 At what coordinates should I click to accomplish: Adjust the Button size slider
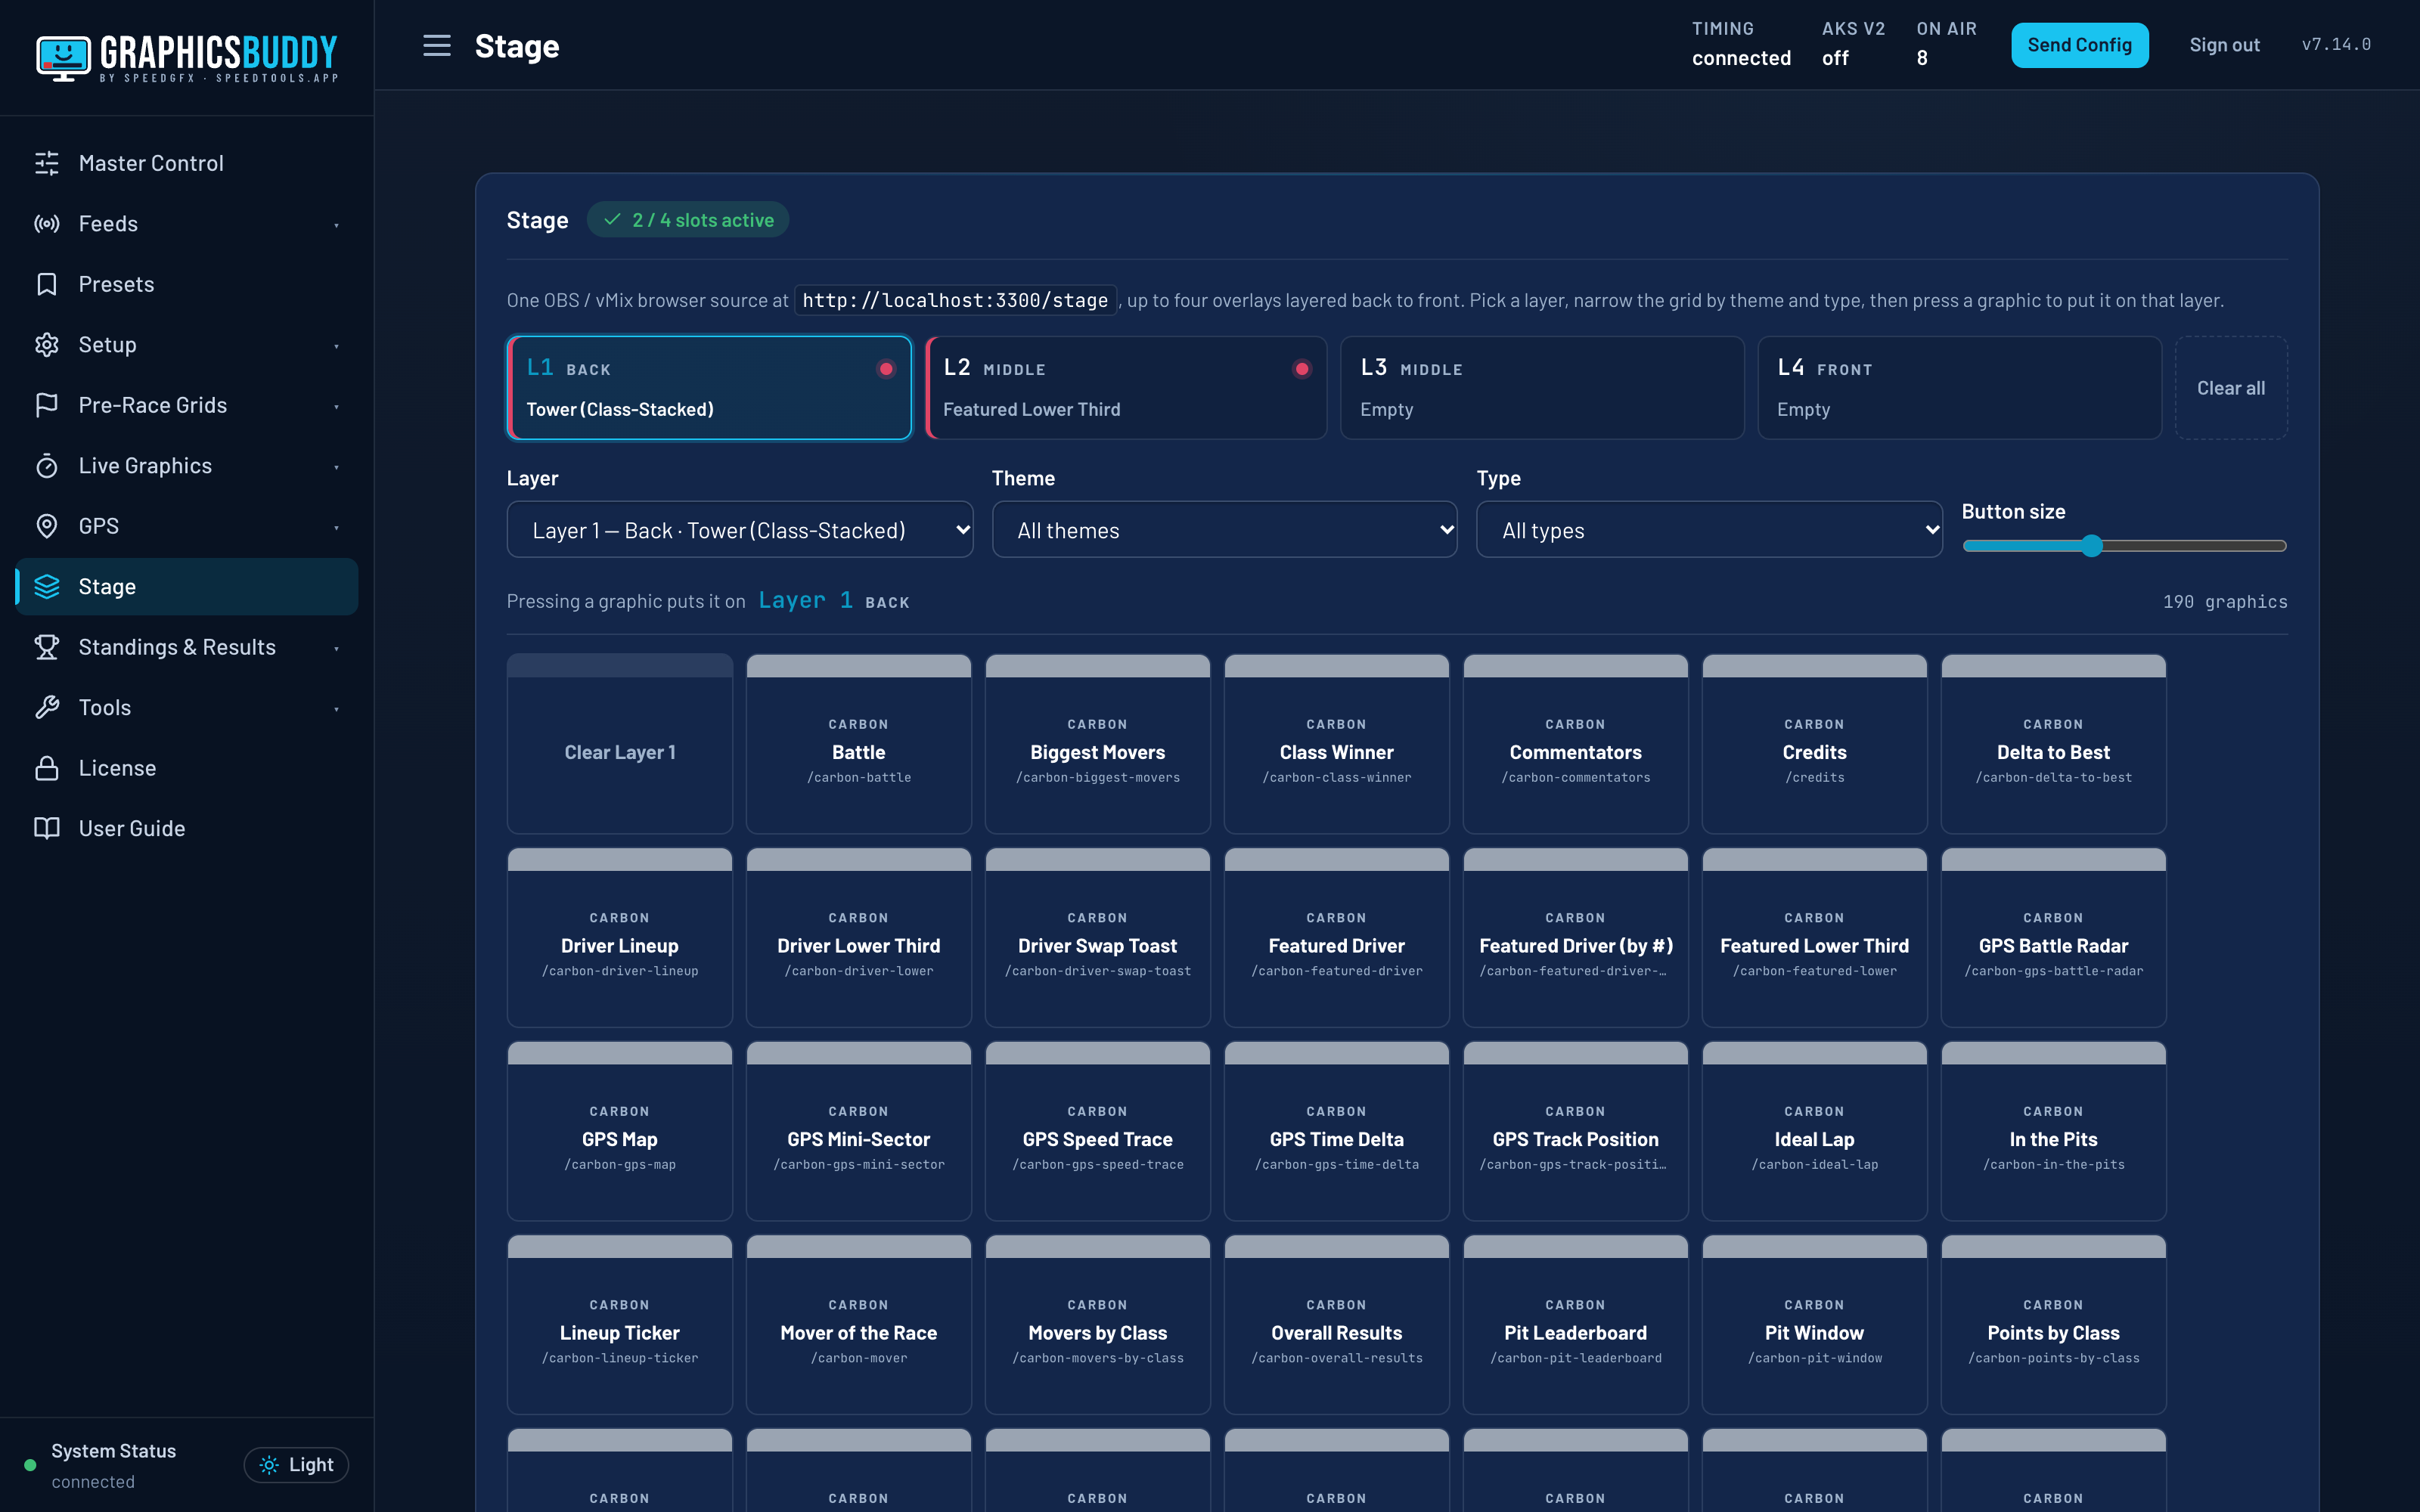[2124, 546]
